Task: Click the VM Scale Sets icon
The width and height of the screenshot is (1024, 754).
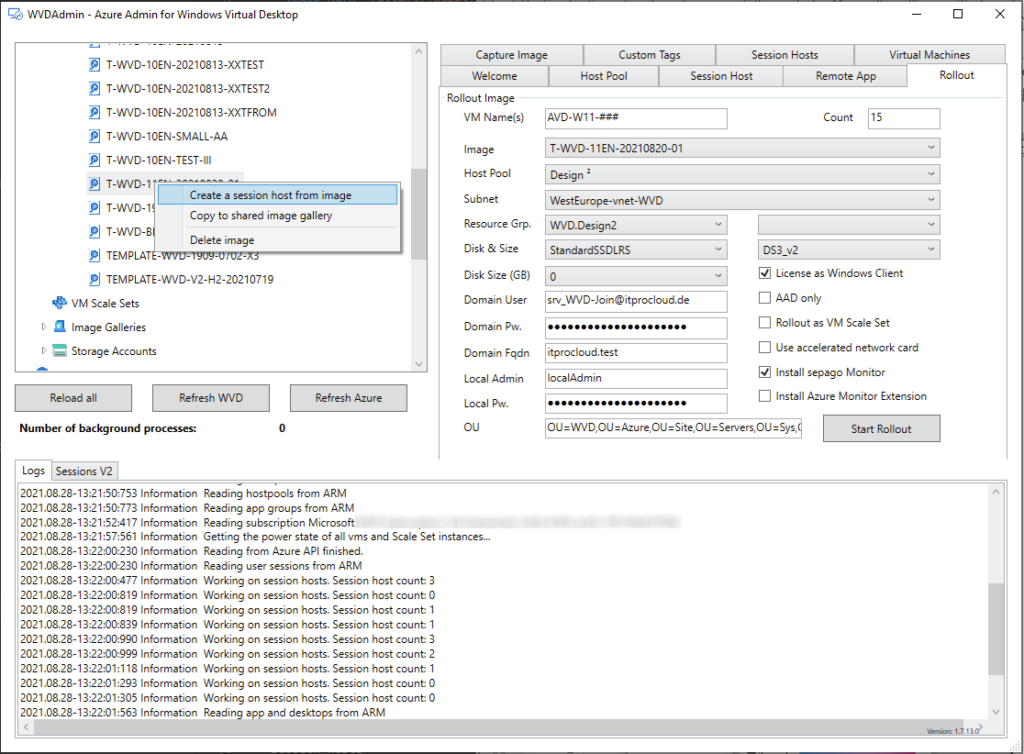Action: point(59,303)
